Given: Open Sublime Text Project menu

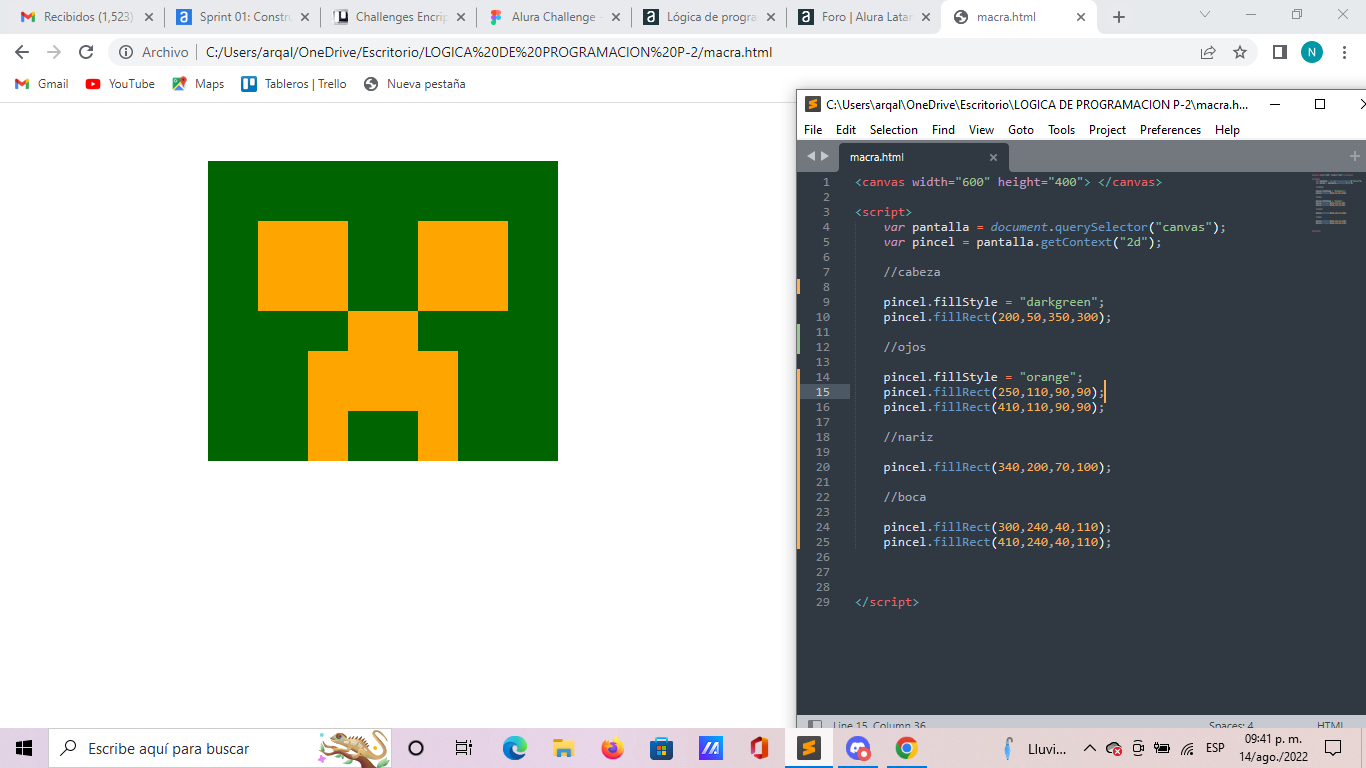Looking at the screenshot, I should tap(1107, 130).
